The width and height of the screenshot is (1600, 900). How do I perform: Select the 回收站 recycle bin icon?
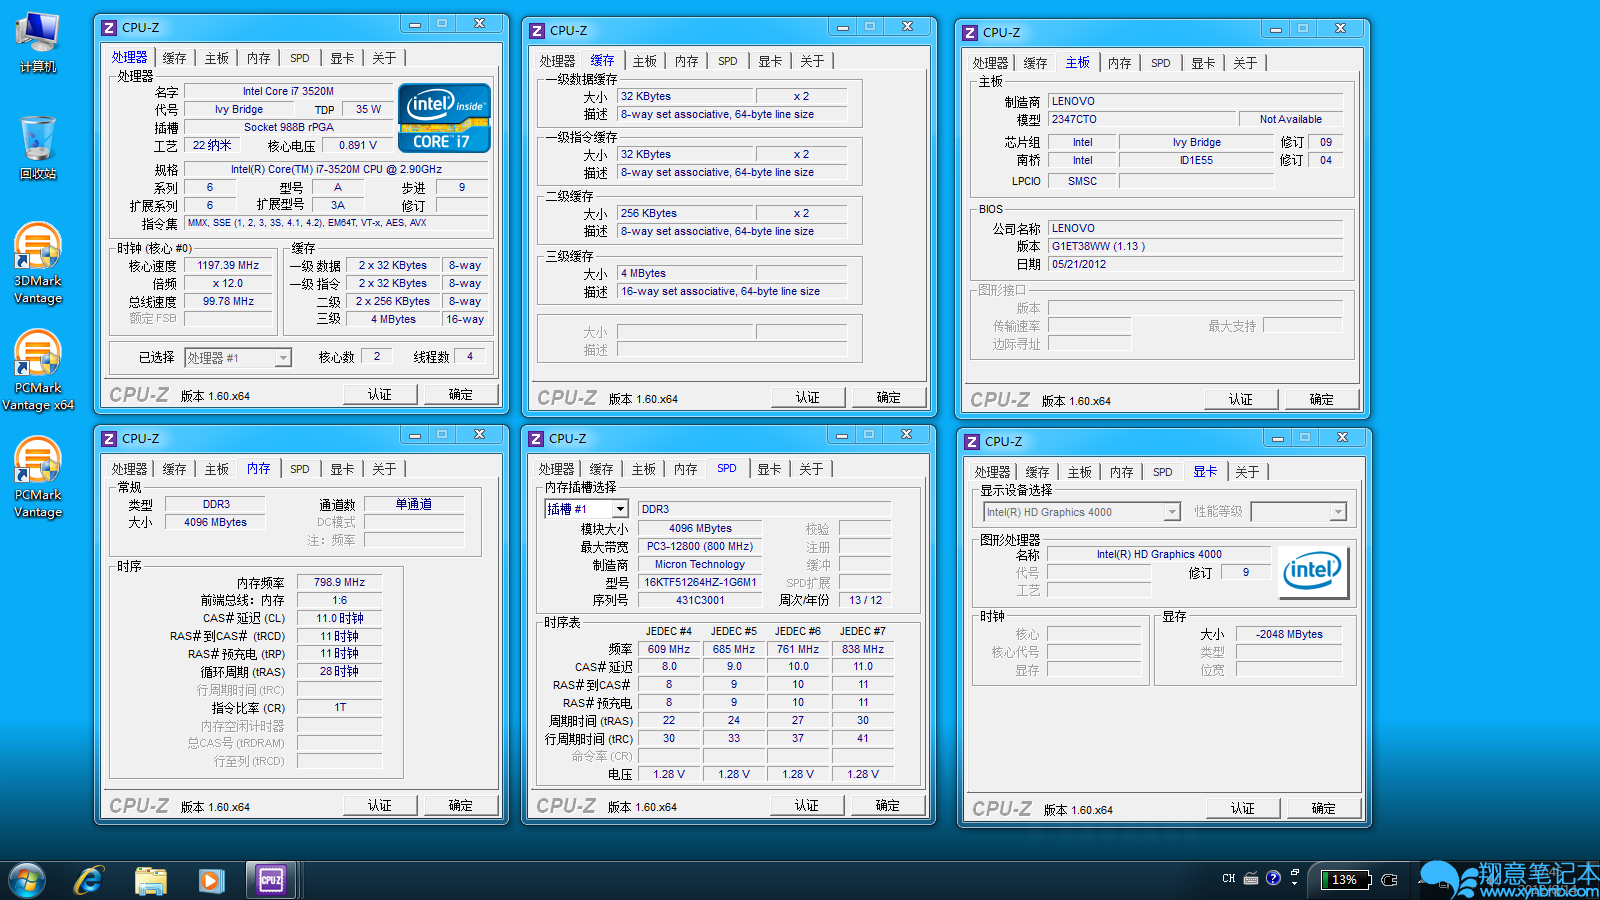click(38, 147)
